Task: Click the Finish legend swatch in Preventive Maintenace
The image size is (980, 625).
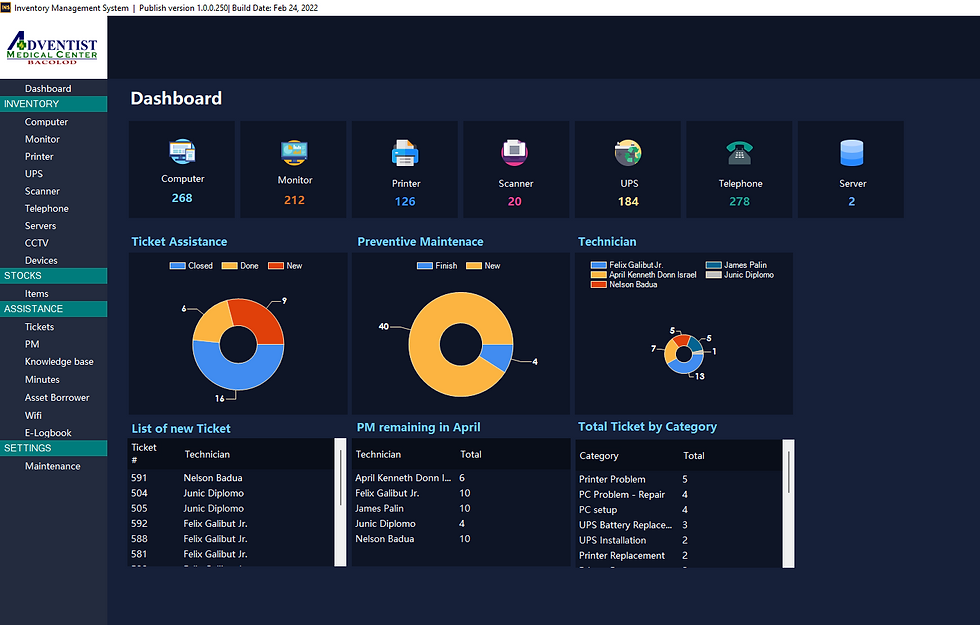Action: 425,266
